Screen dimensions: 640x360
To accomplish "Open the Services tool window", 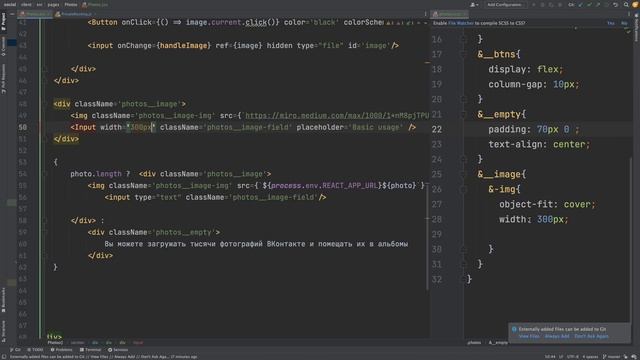I will coord(118,350).
